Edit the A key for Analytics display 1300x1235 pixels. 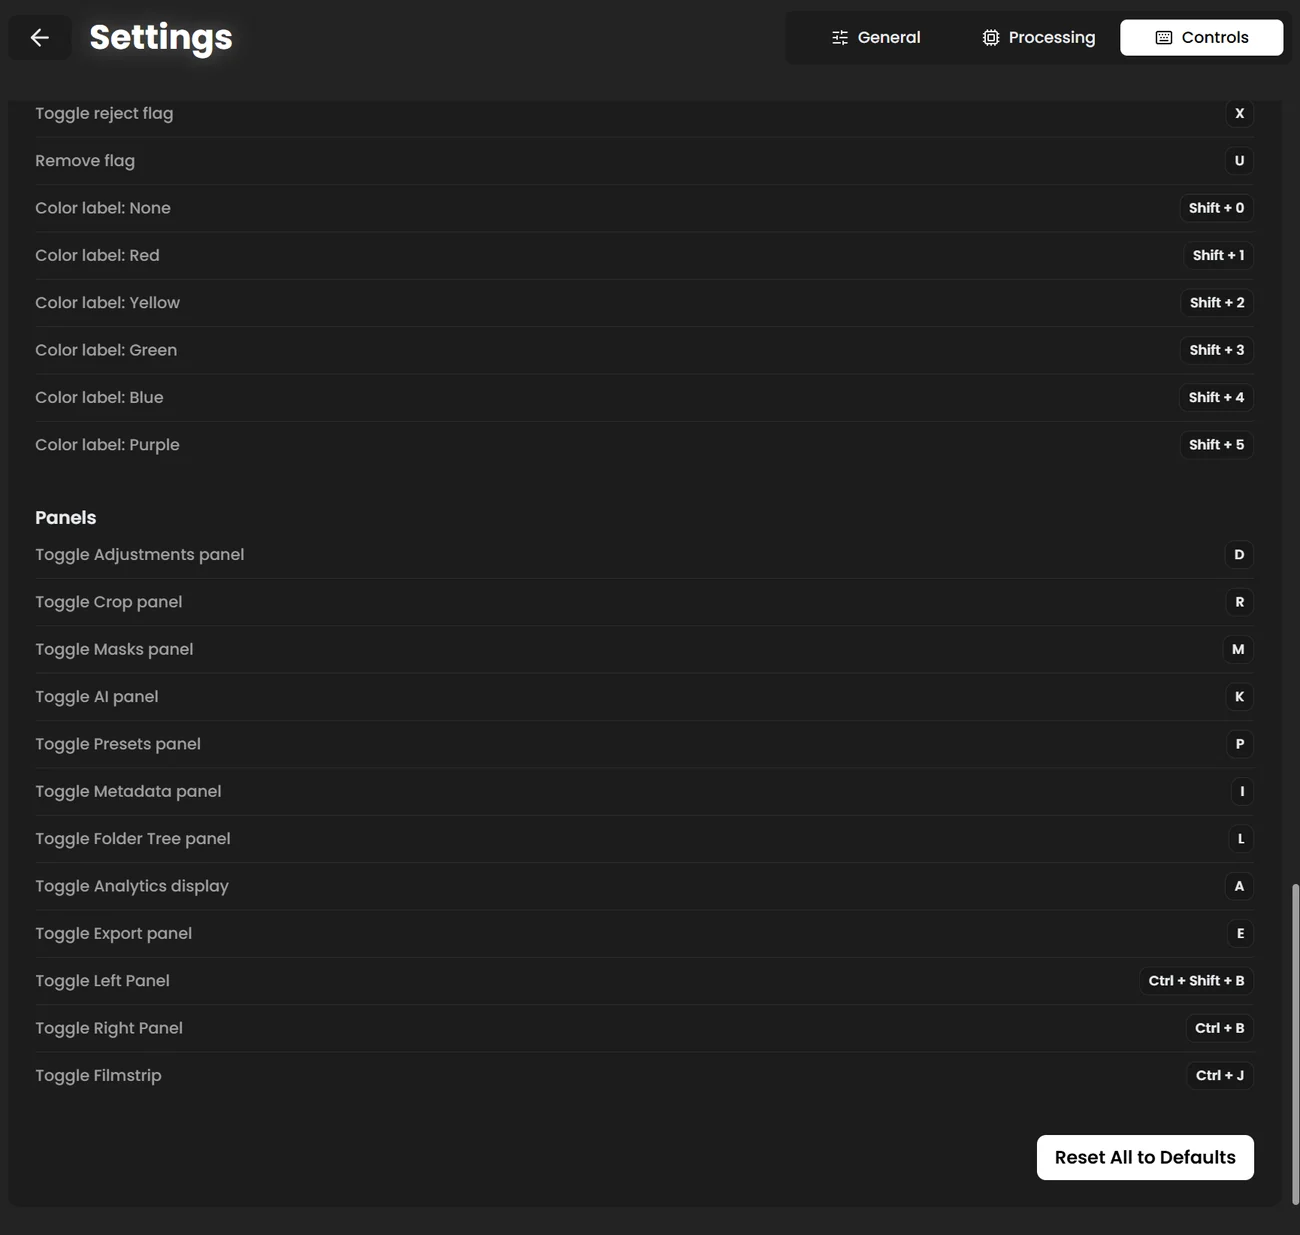(x=1239, y=886)
